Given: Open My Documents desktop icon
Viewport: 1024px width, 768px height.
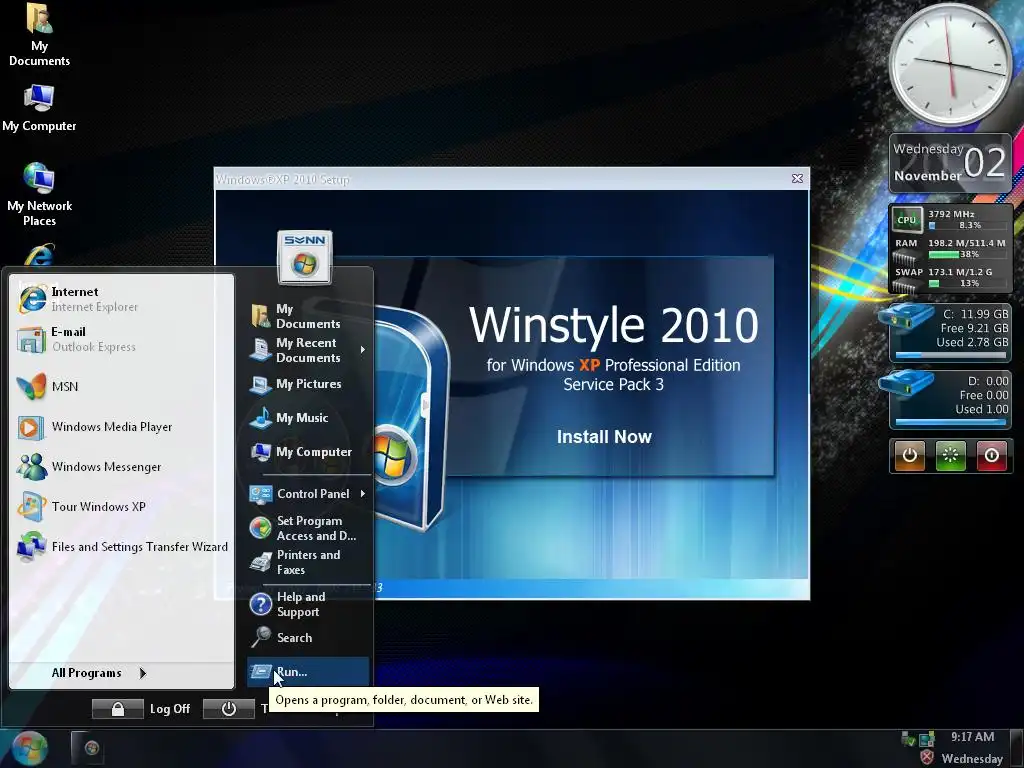Looking at the screenshot, I should pos(39,35).
